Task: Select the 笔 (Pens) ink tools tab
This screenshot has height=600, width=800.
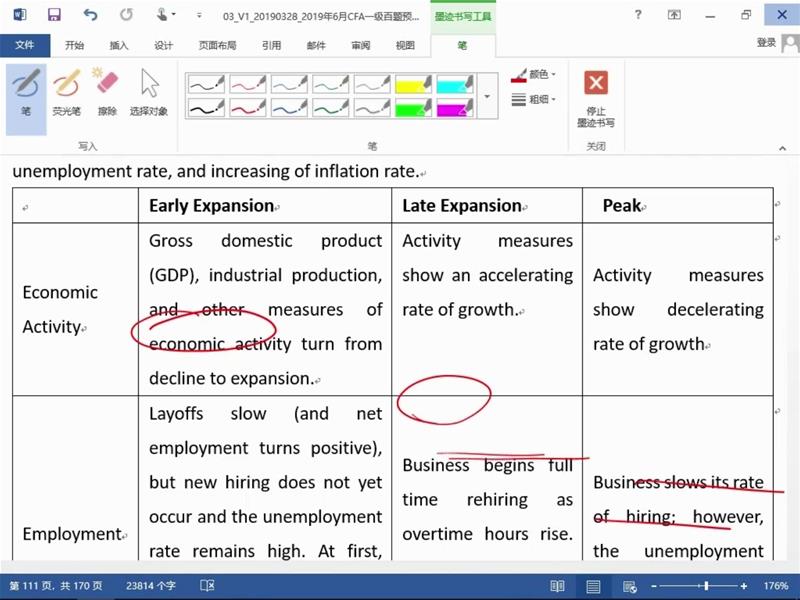Action: 462,45
